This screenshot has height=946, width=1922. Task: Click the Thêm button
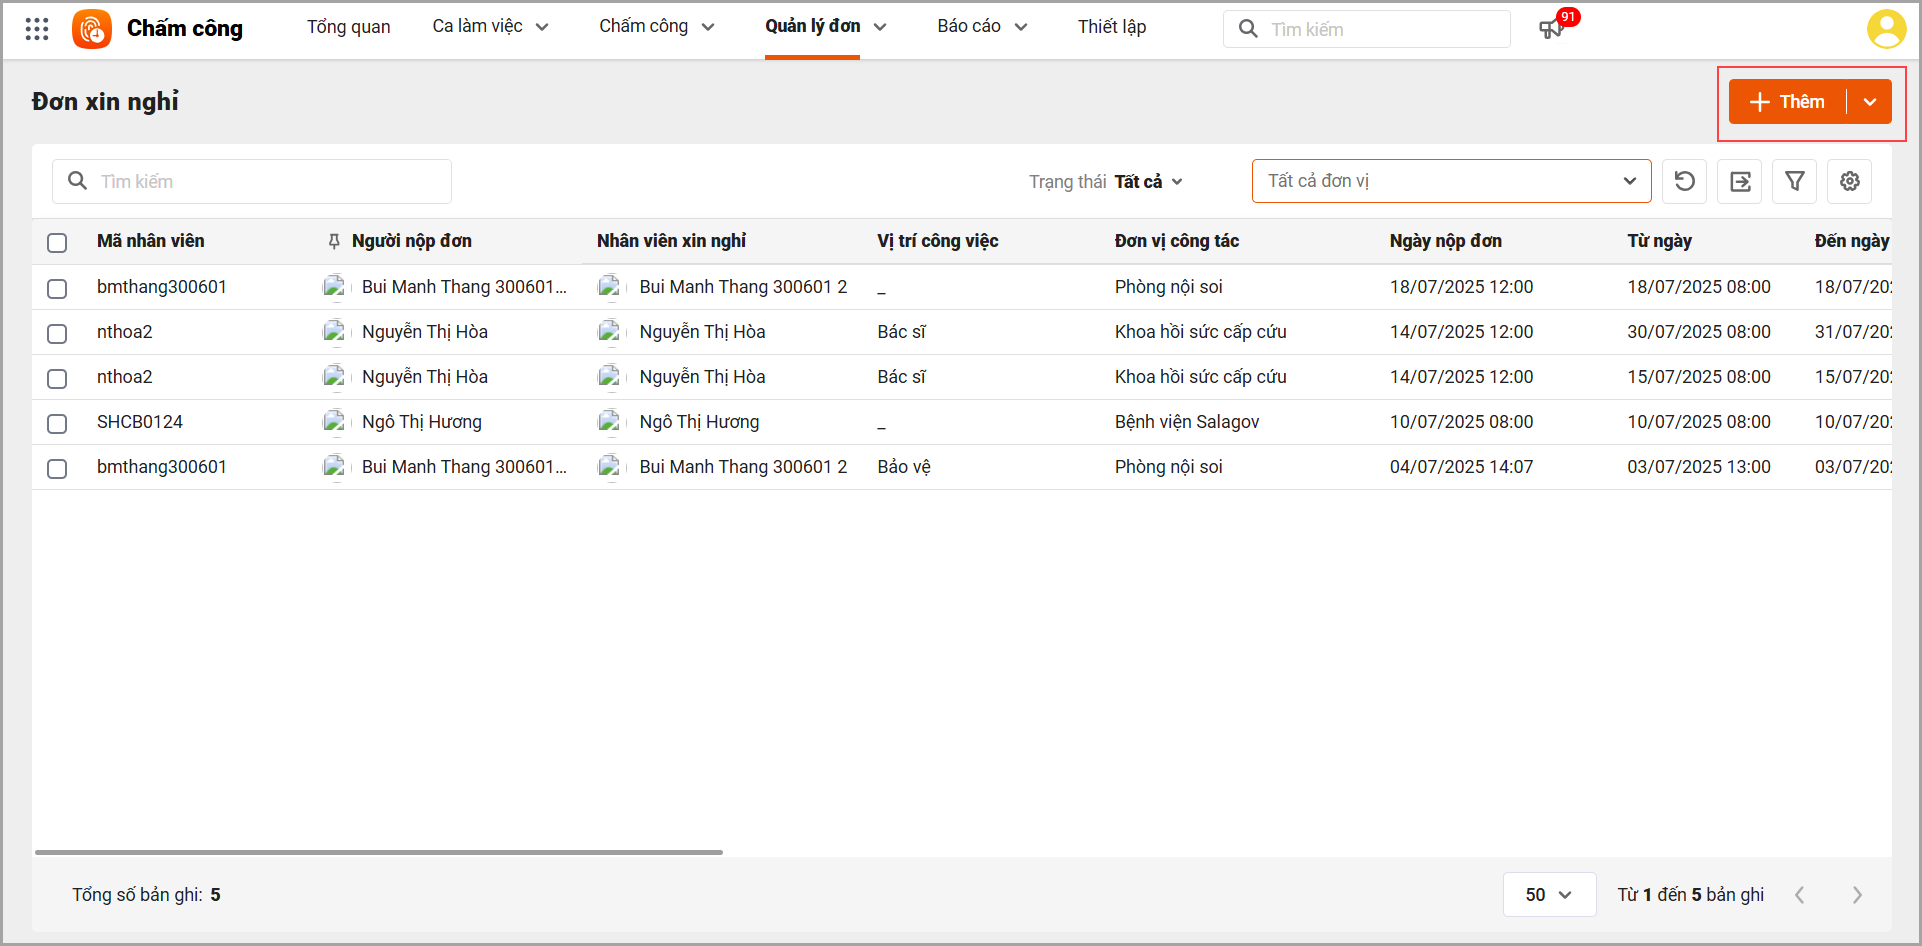tap(1788, 102)
